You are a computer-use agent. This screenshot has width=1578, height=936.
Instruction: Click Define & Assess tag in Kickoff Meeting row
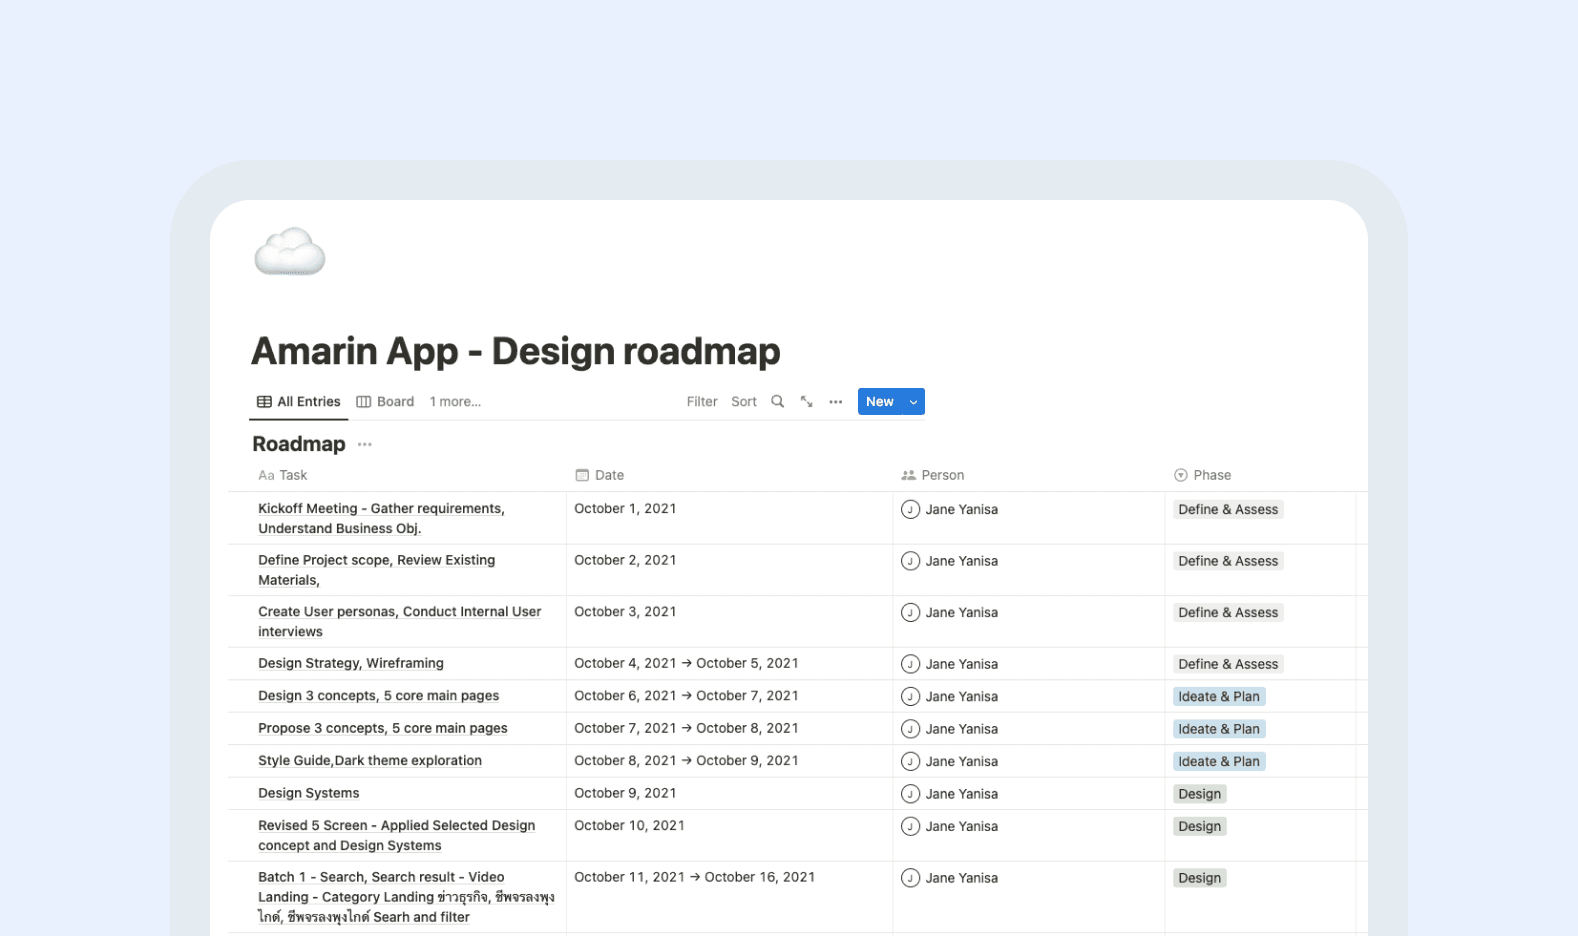pyautogui.click(x=1228, y=509)
